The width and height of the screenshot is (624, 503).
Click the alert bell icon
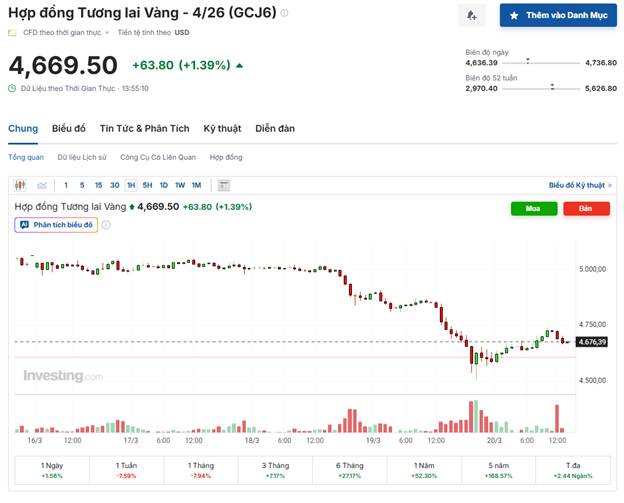[x=472, y=16]
